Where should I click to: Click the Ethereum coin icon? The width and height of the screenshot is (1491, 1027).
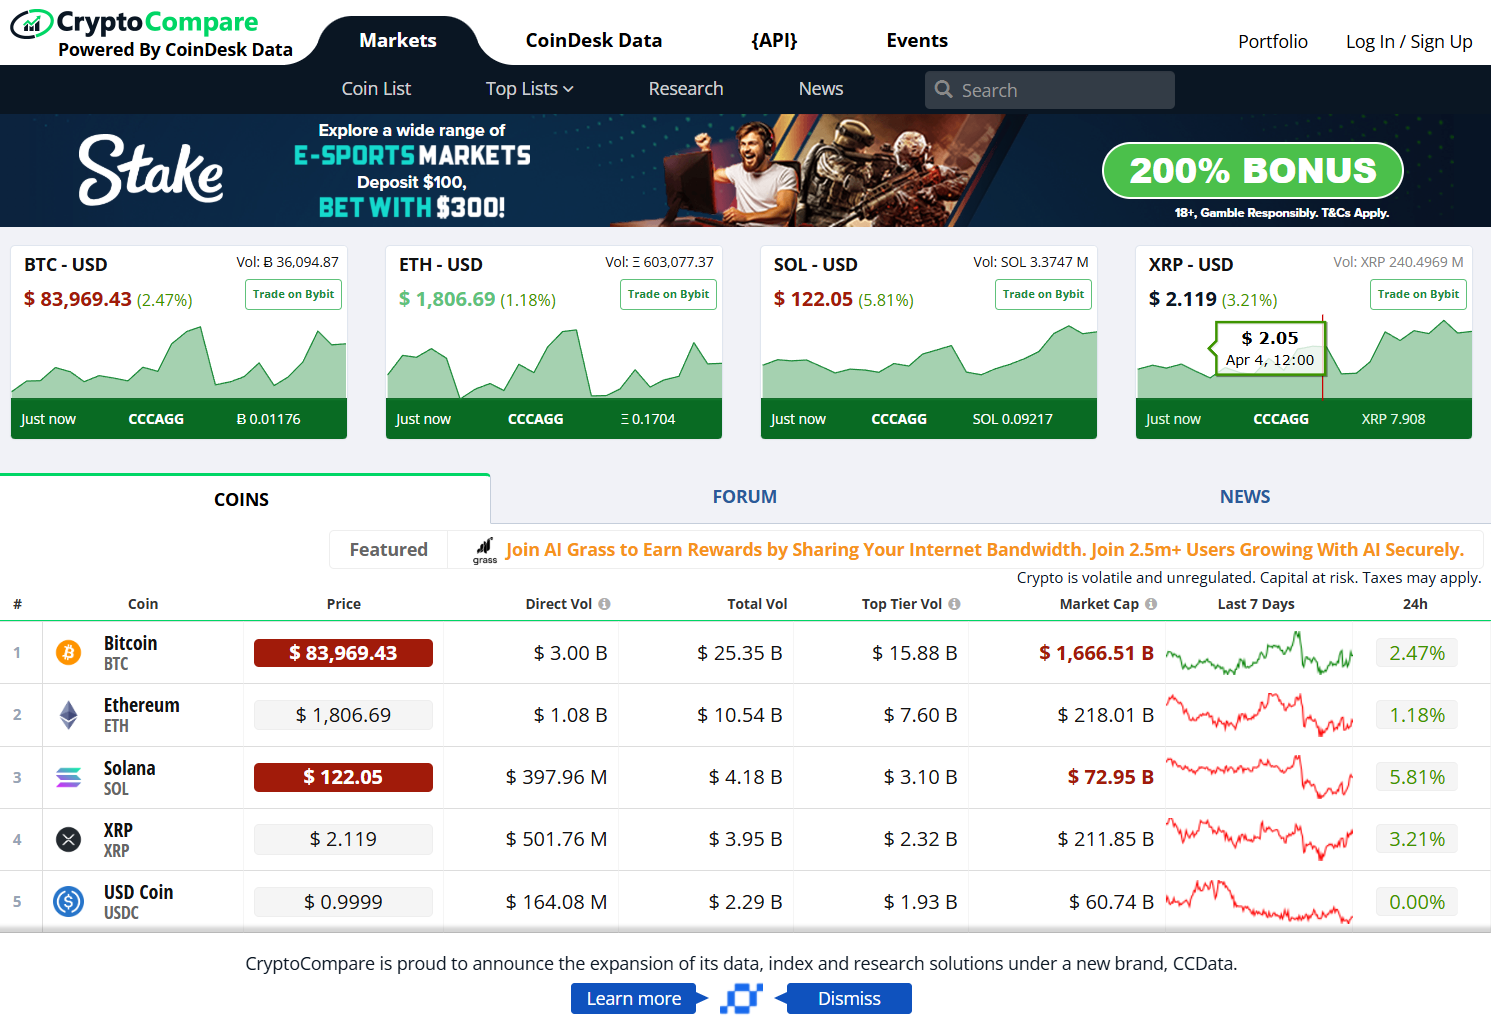(68, 715)
